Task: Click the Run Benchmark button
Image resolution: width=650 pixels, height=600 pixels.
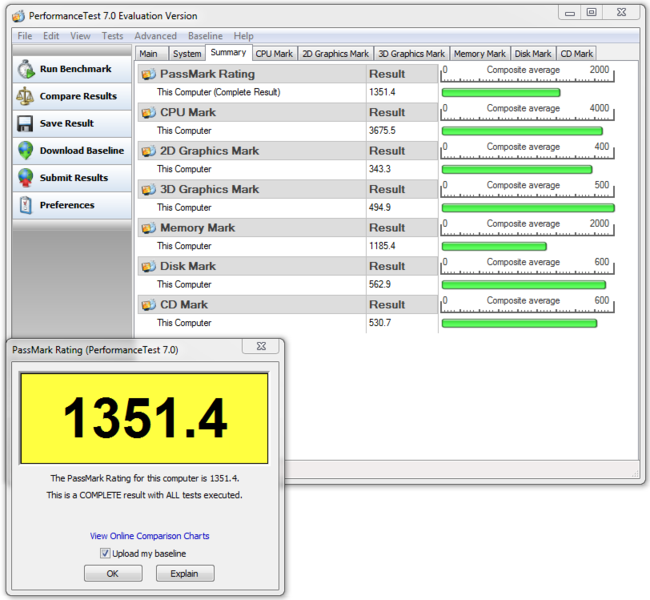Action: (x=72, y=69)
